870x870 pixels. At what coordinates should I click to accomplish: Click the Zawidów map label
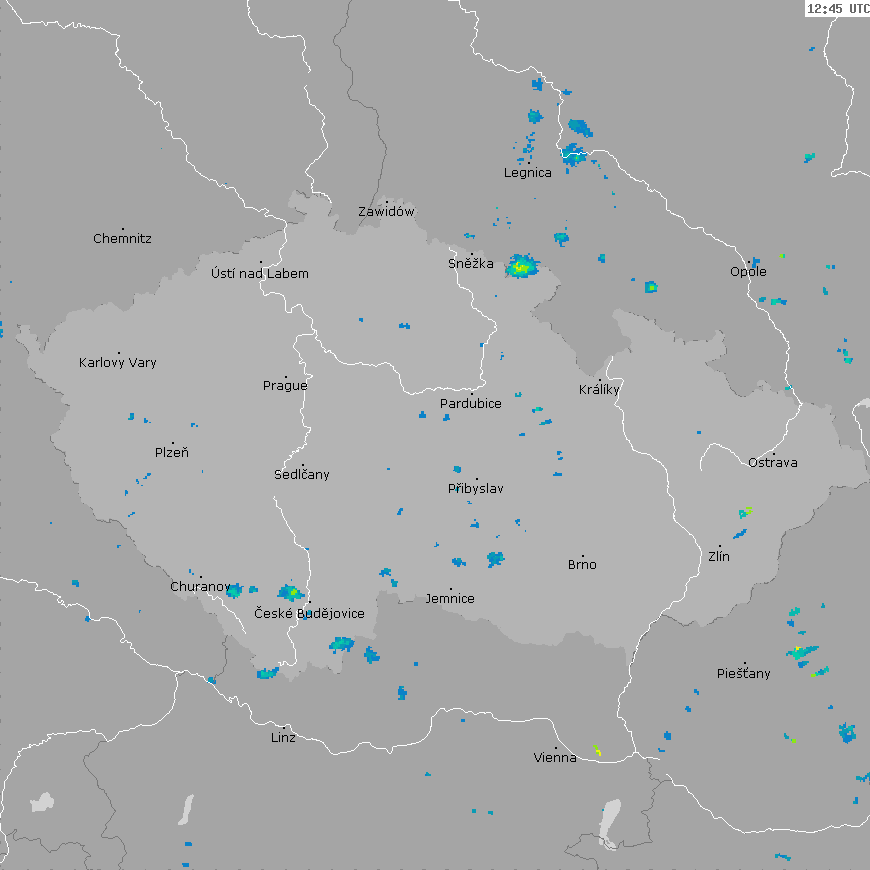point(386,212)
